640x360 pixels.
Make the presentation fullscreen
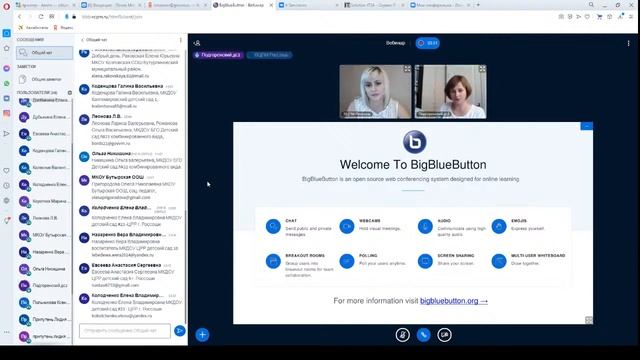(589, 320)
